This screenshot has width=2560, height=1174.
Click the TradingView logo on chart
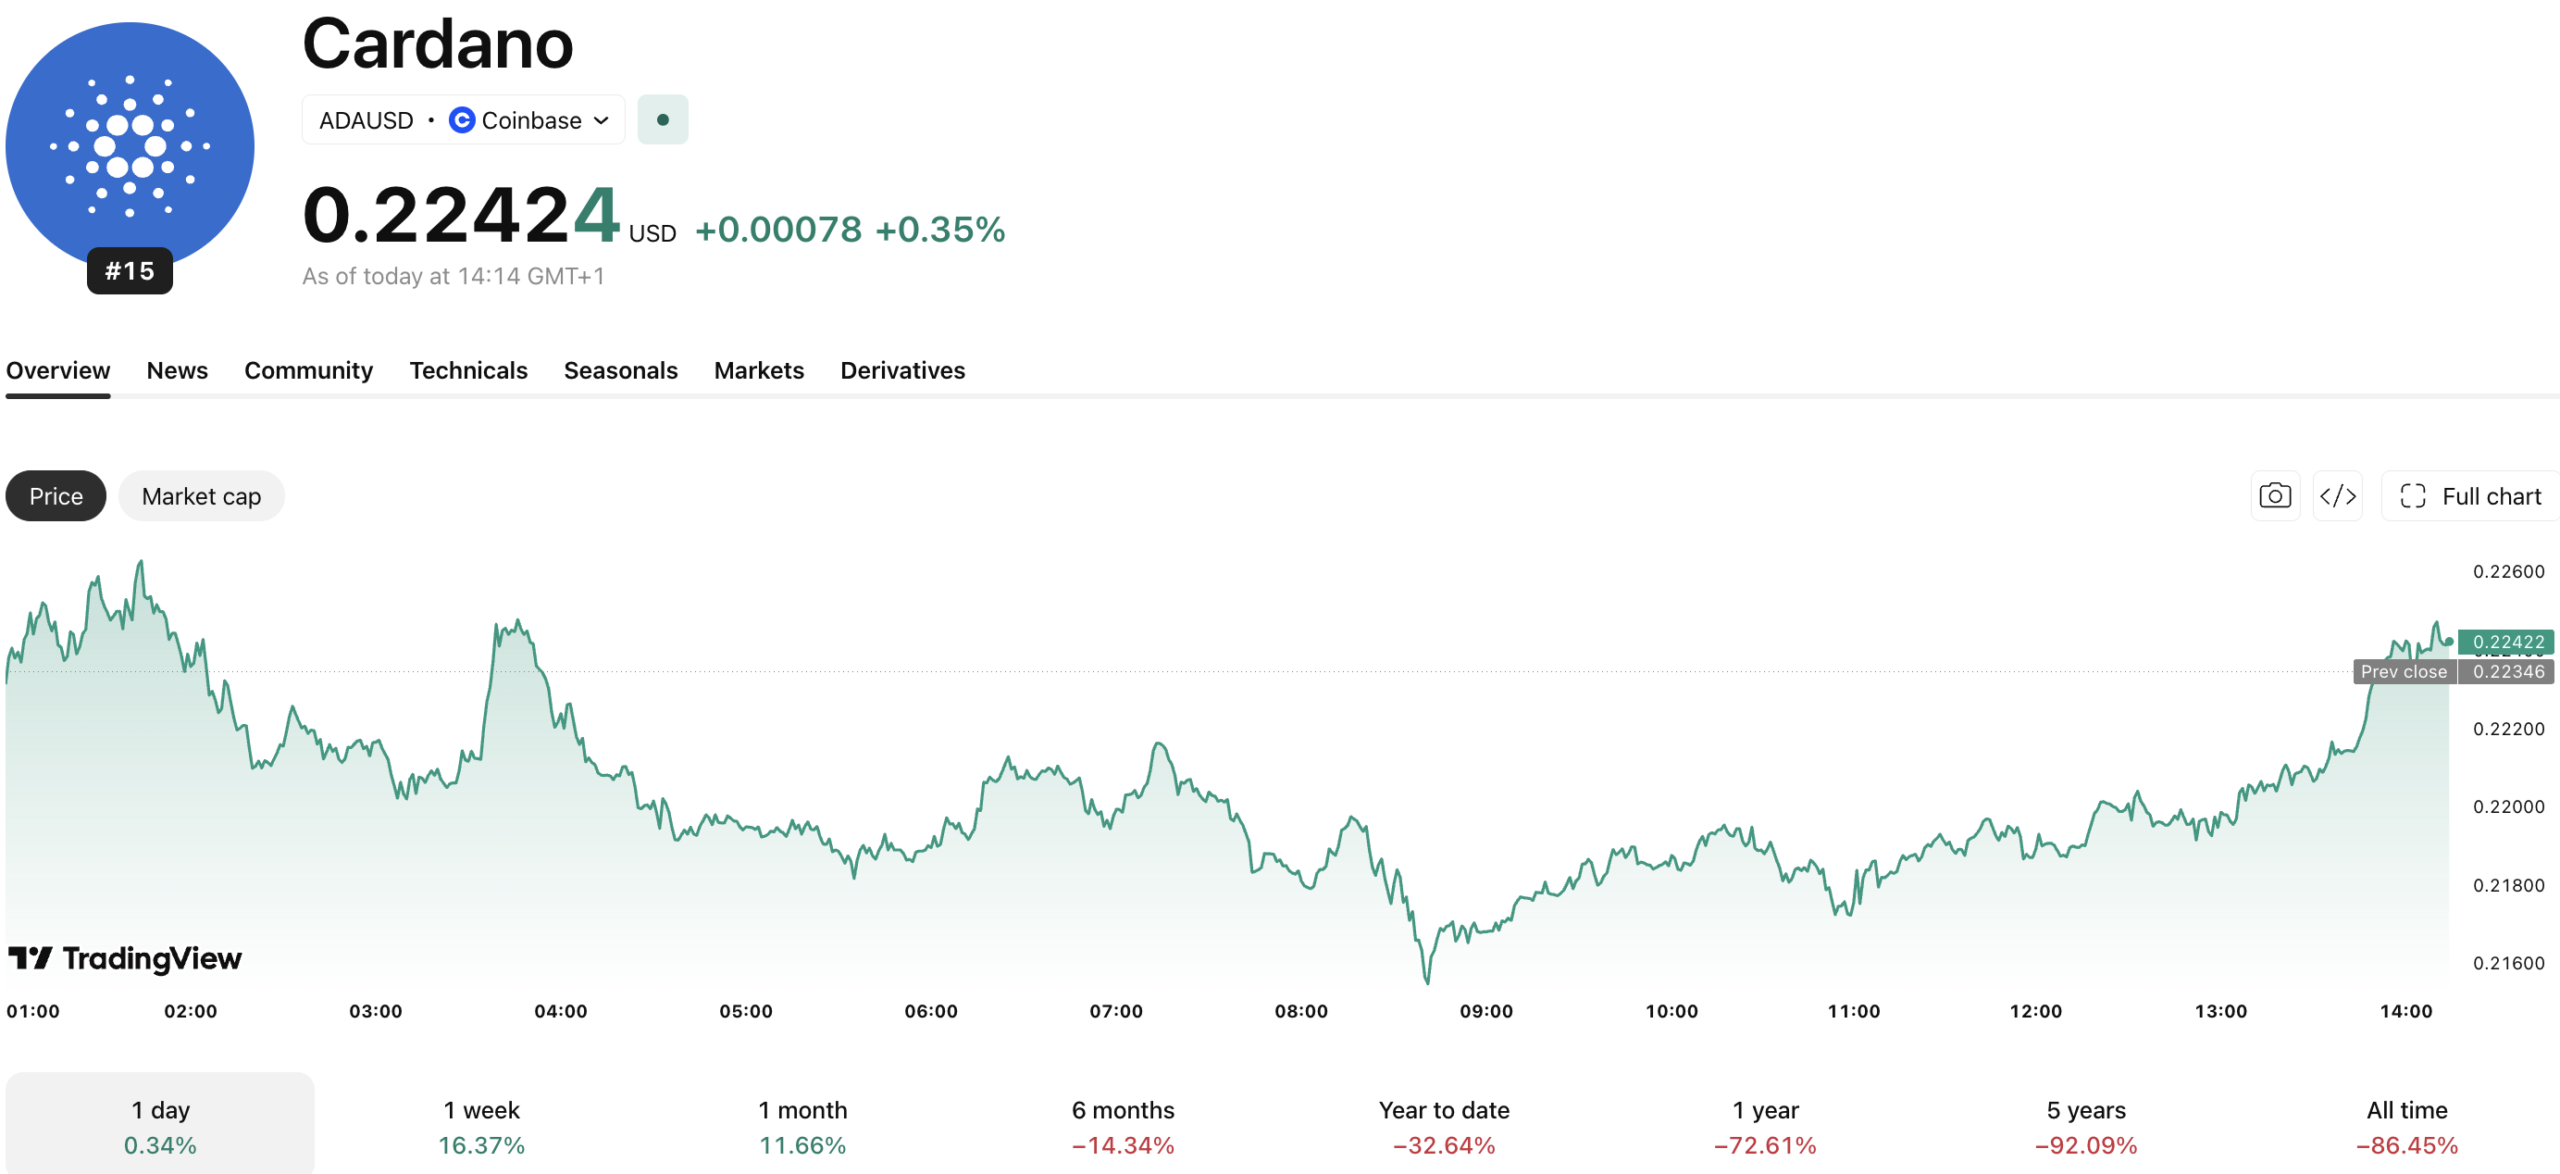pyautogui.click(x=125, y=959)
